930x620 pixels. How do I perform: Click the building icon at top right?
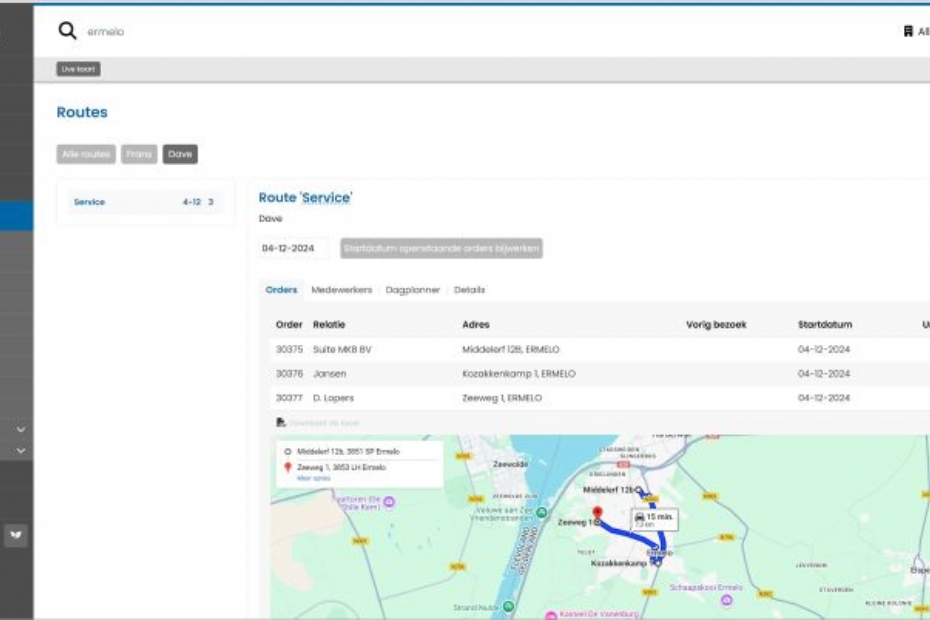click(908, 32)
